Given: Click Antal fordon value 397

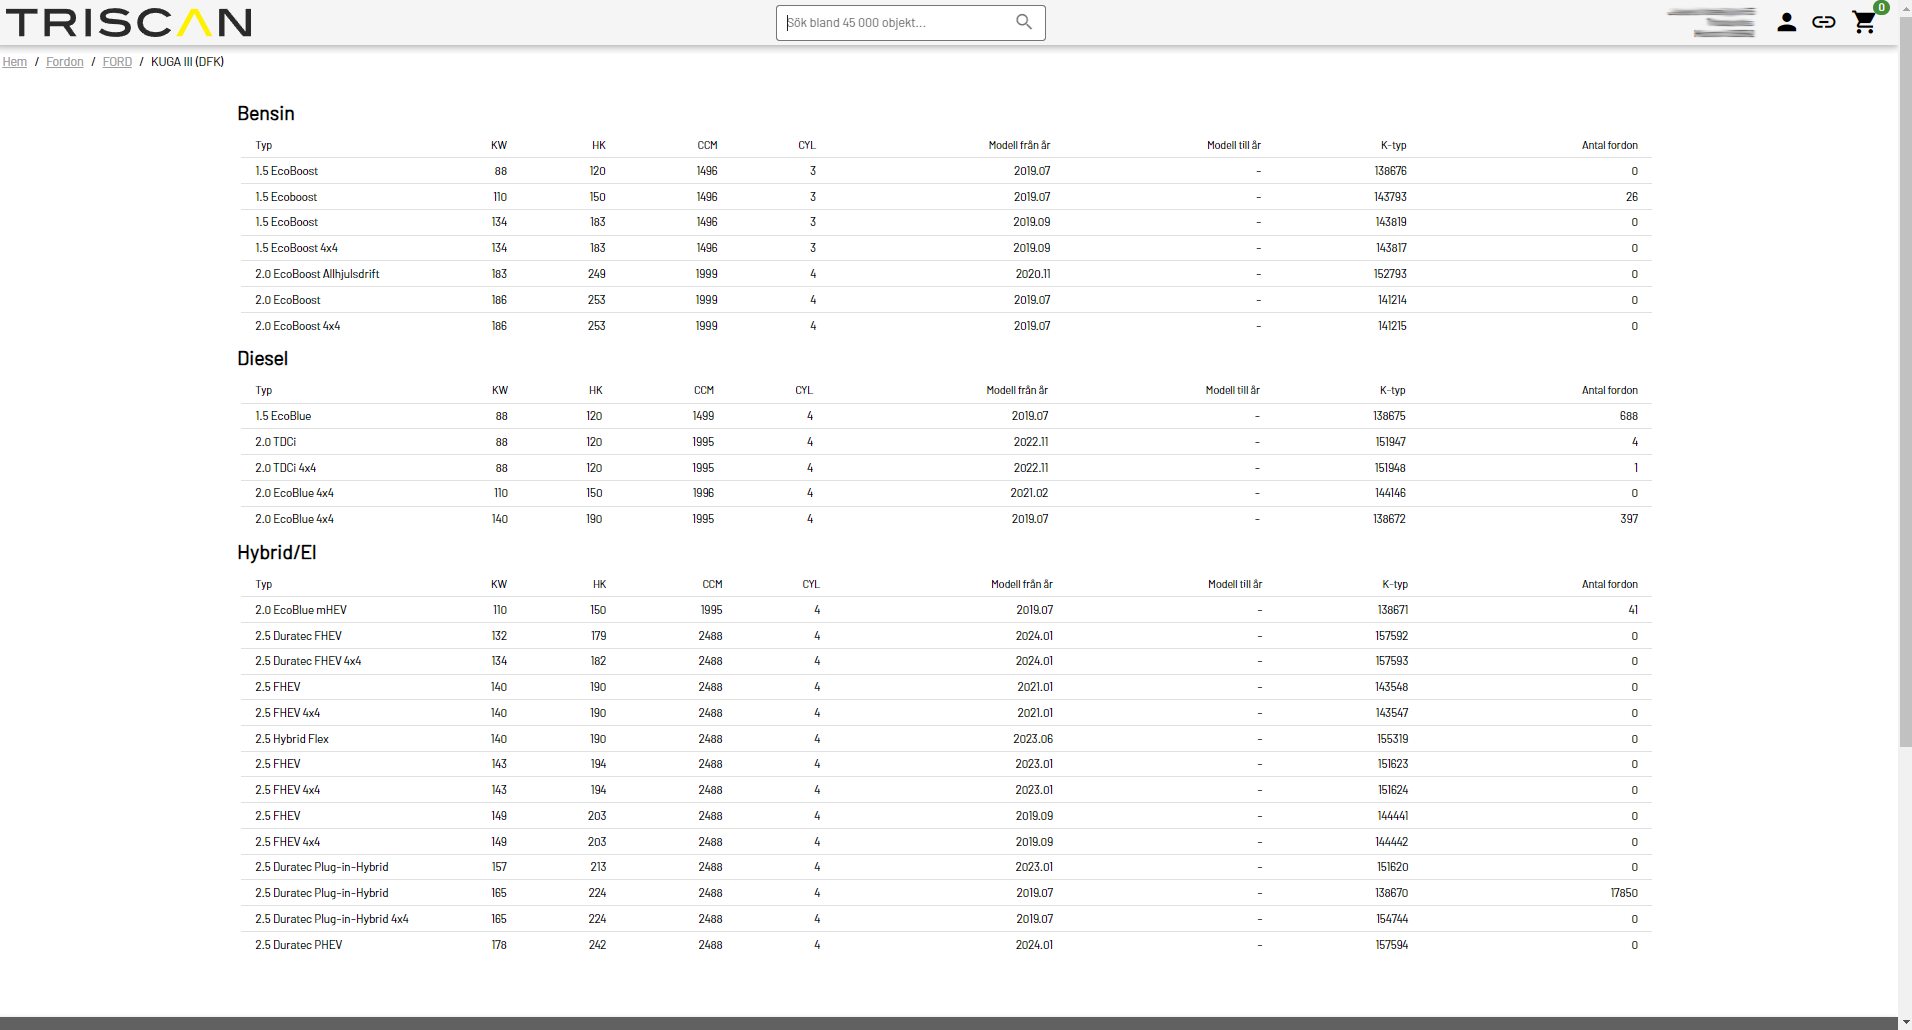Looking at the screenshot, I should click(1629, 519).
